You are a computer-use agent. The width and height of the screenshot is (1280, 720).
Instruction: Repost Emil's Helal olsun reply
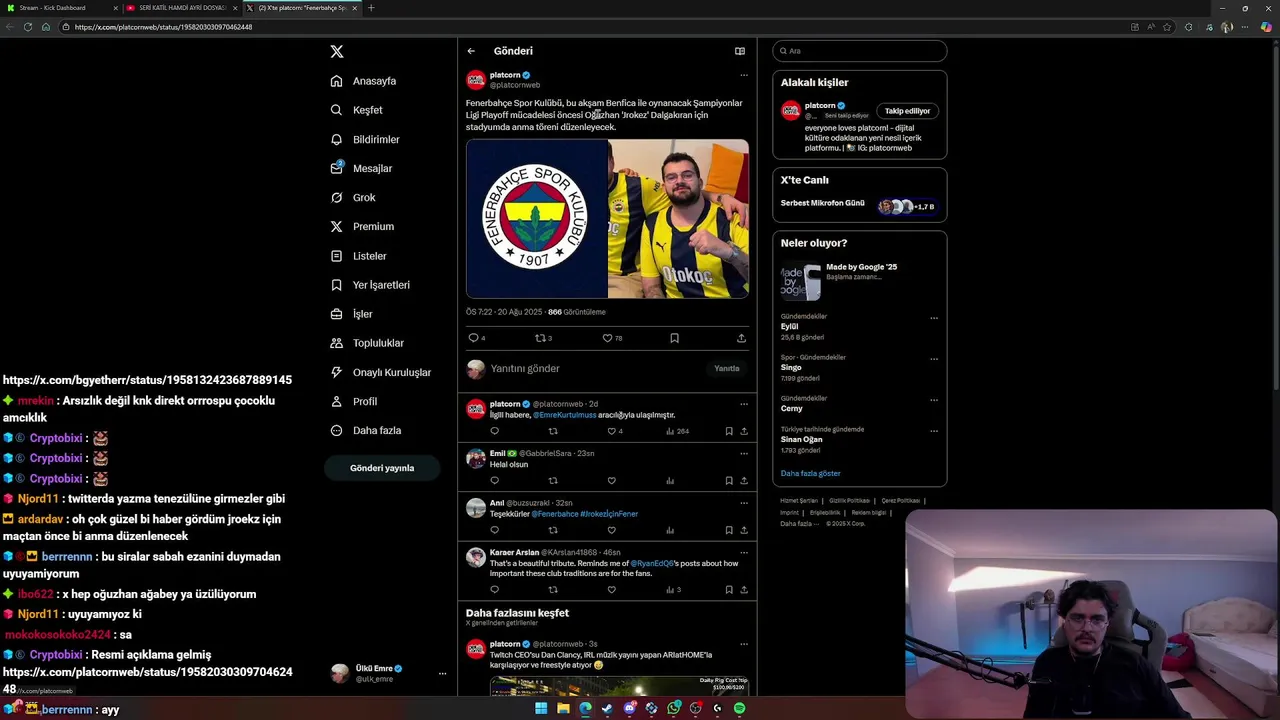pos(553,481)
